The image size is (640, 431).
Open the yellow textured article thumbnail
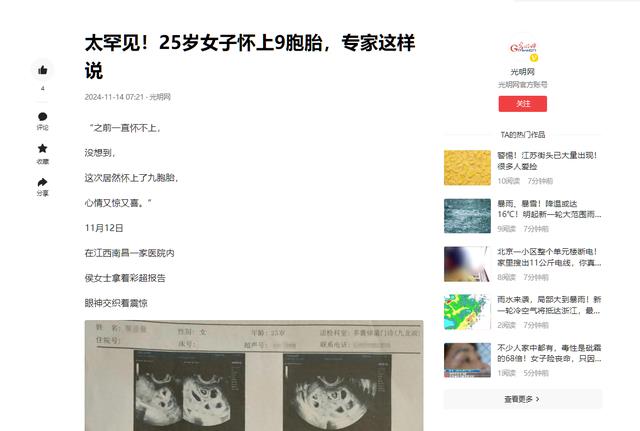pyautogui.click(x=467, y=168)
